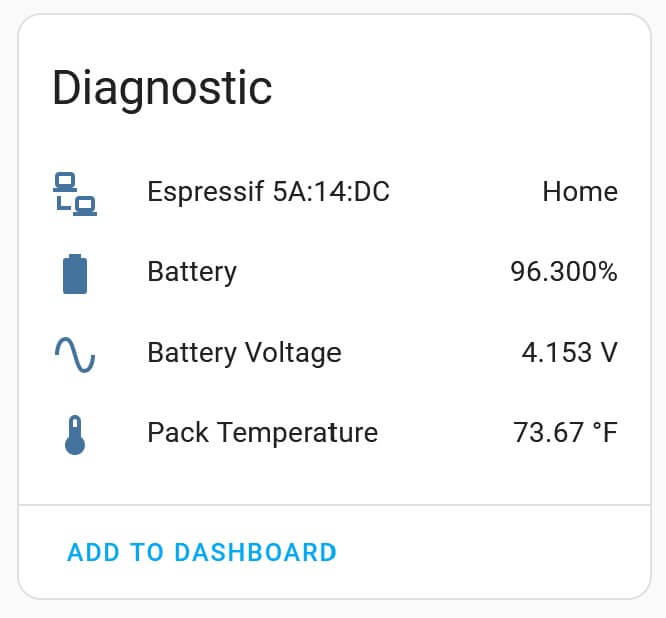Click the word Espressif in the first row
The width and height of the screenshot is (666, 618).
tap(206, 191)
